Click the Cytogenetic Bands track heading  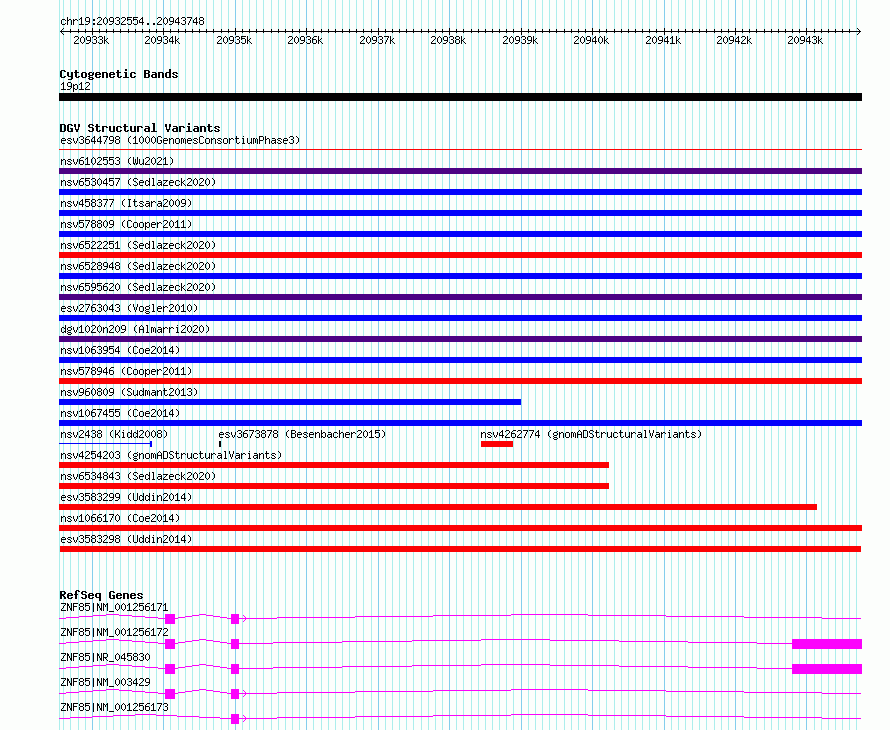119,74
